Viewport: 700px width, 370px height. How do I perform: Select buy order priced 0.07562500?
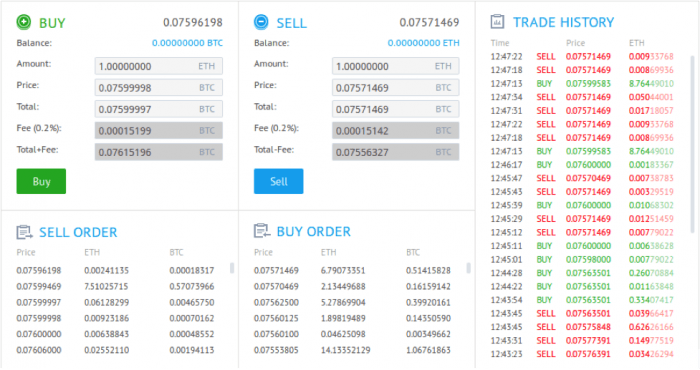352,302
